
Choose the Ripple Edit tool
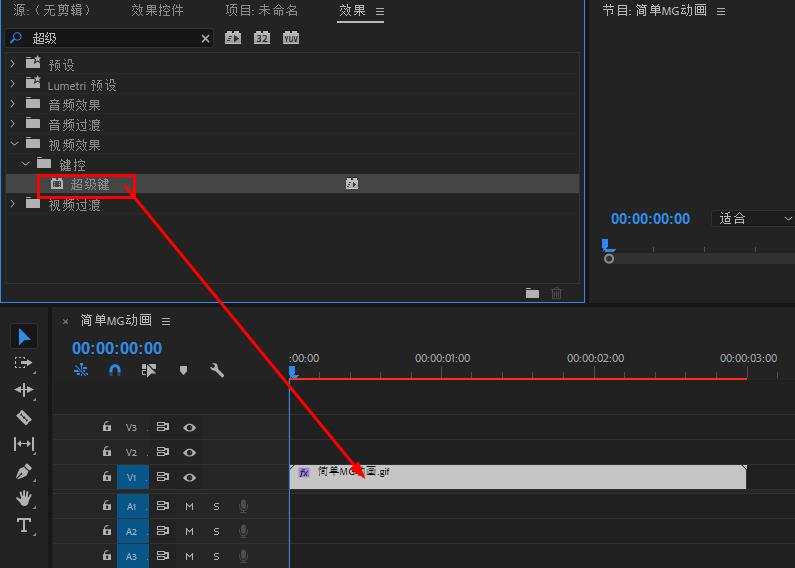click(x=24, y=390)
